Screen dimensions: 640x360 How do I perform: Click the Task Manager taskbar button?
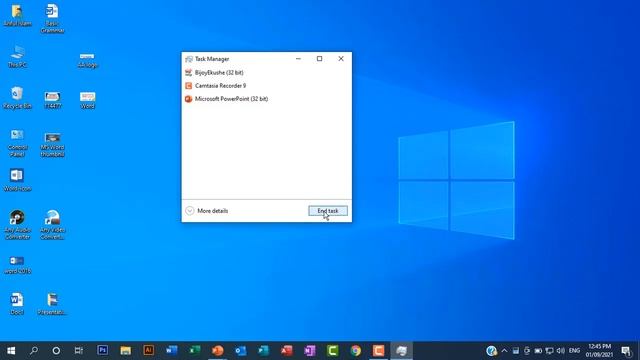(402, 351)
